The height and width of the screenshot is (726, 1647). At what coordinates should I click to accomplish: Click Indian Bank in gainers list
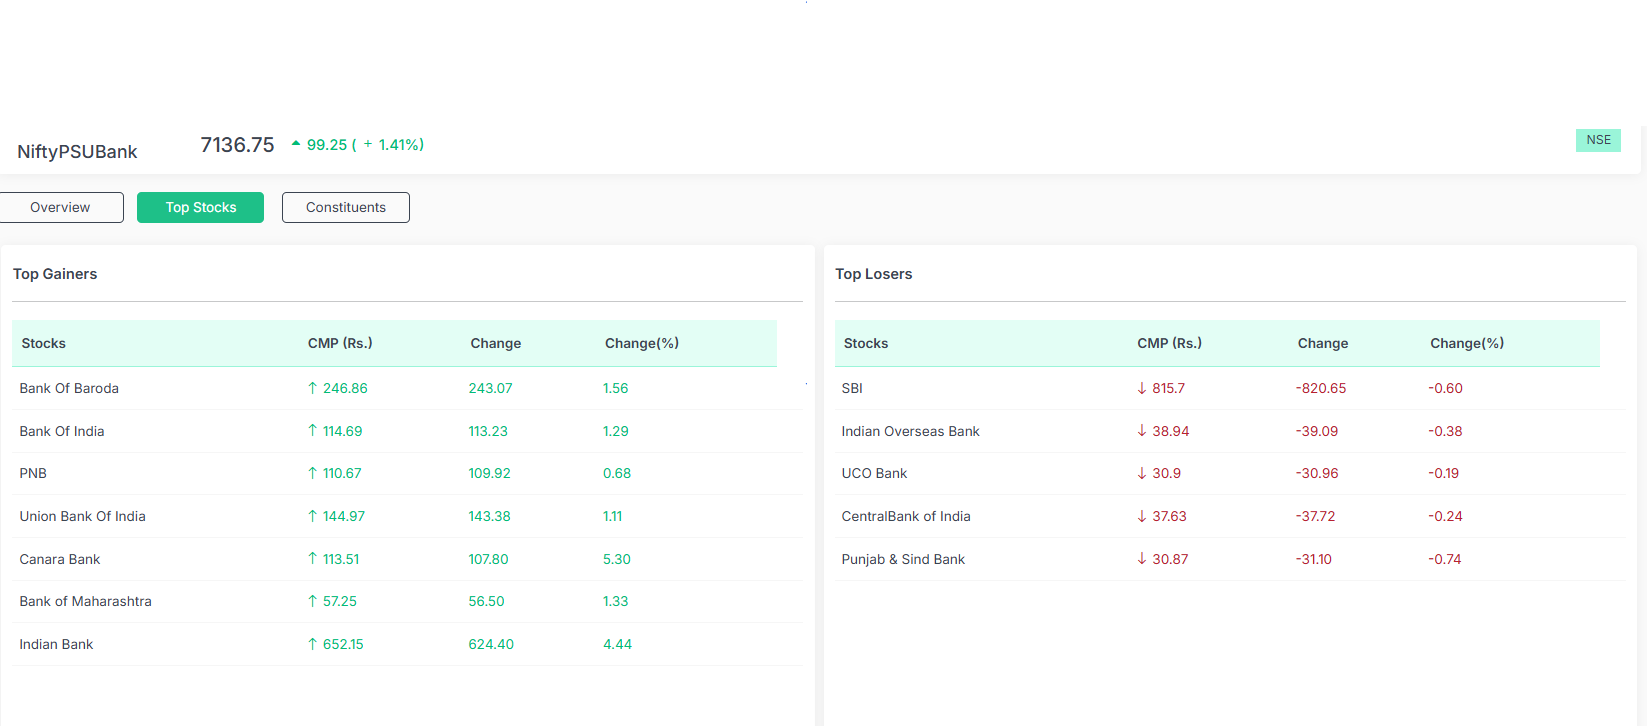pyautogui.click(x=56, y=645)
